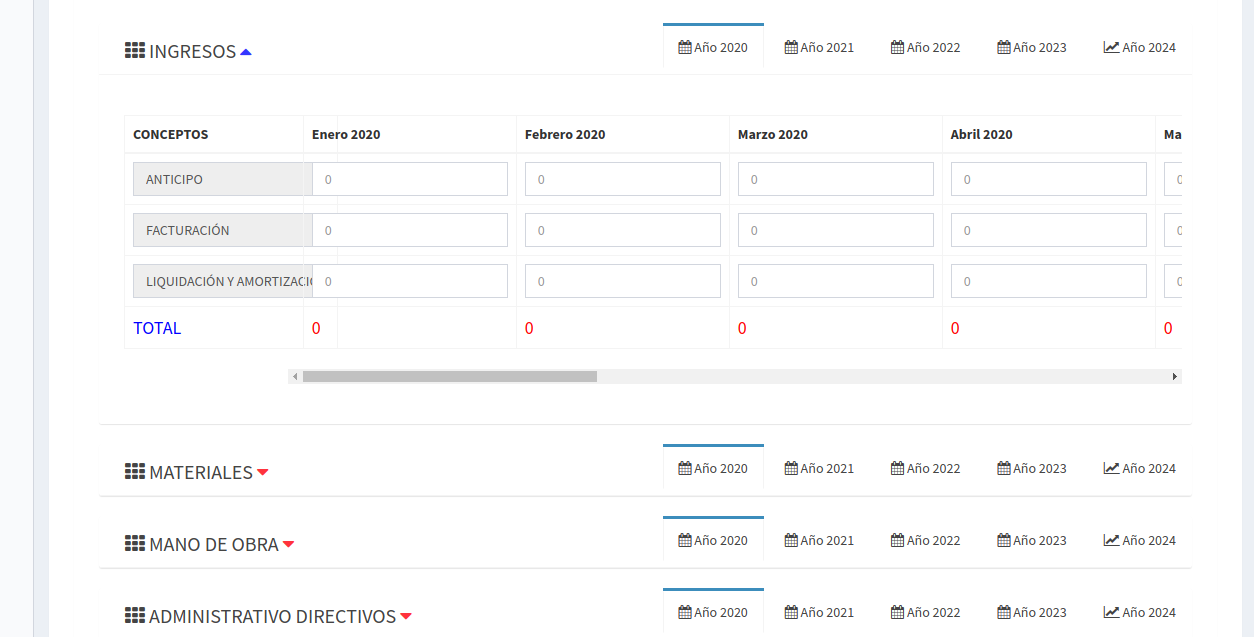Click the ANTICIPO field for Enero 2020
This screenshot has width=1254, height=637.
coord(410,179)
